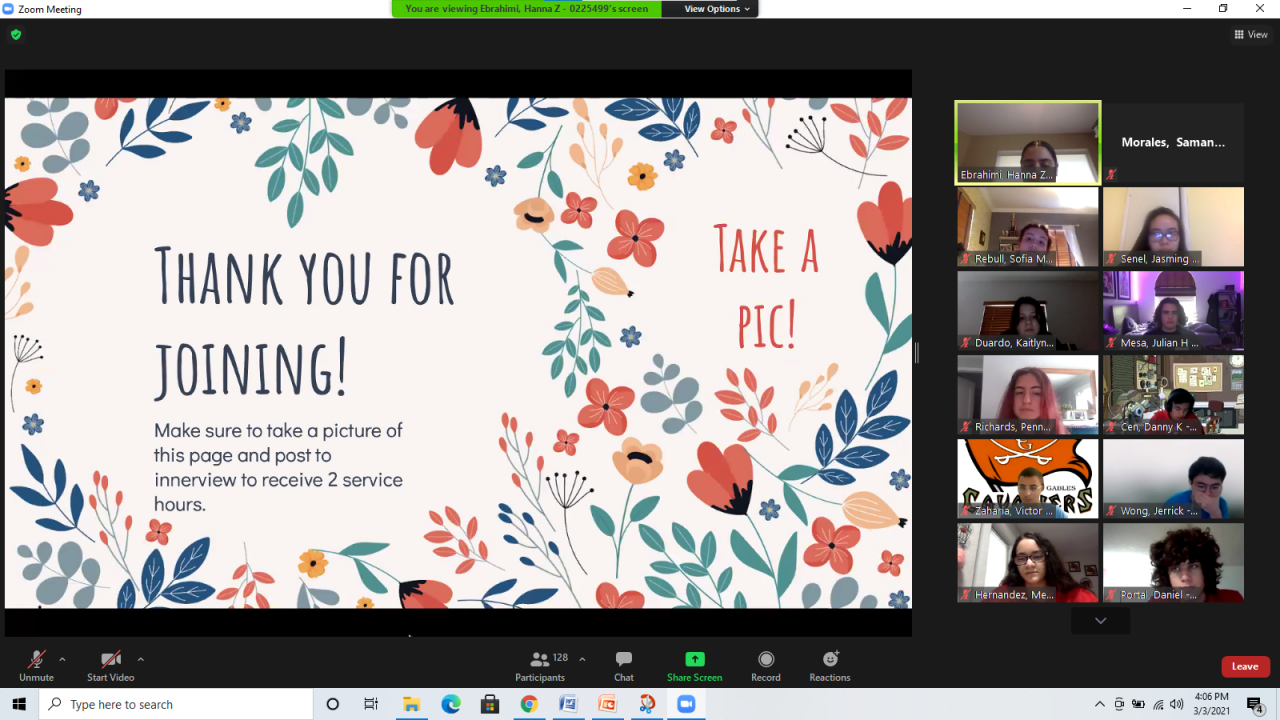Open Google Chrome from the taskbar
The width and height of the screenshot is (1280, 720).
click(x=529, y=704)
